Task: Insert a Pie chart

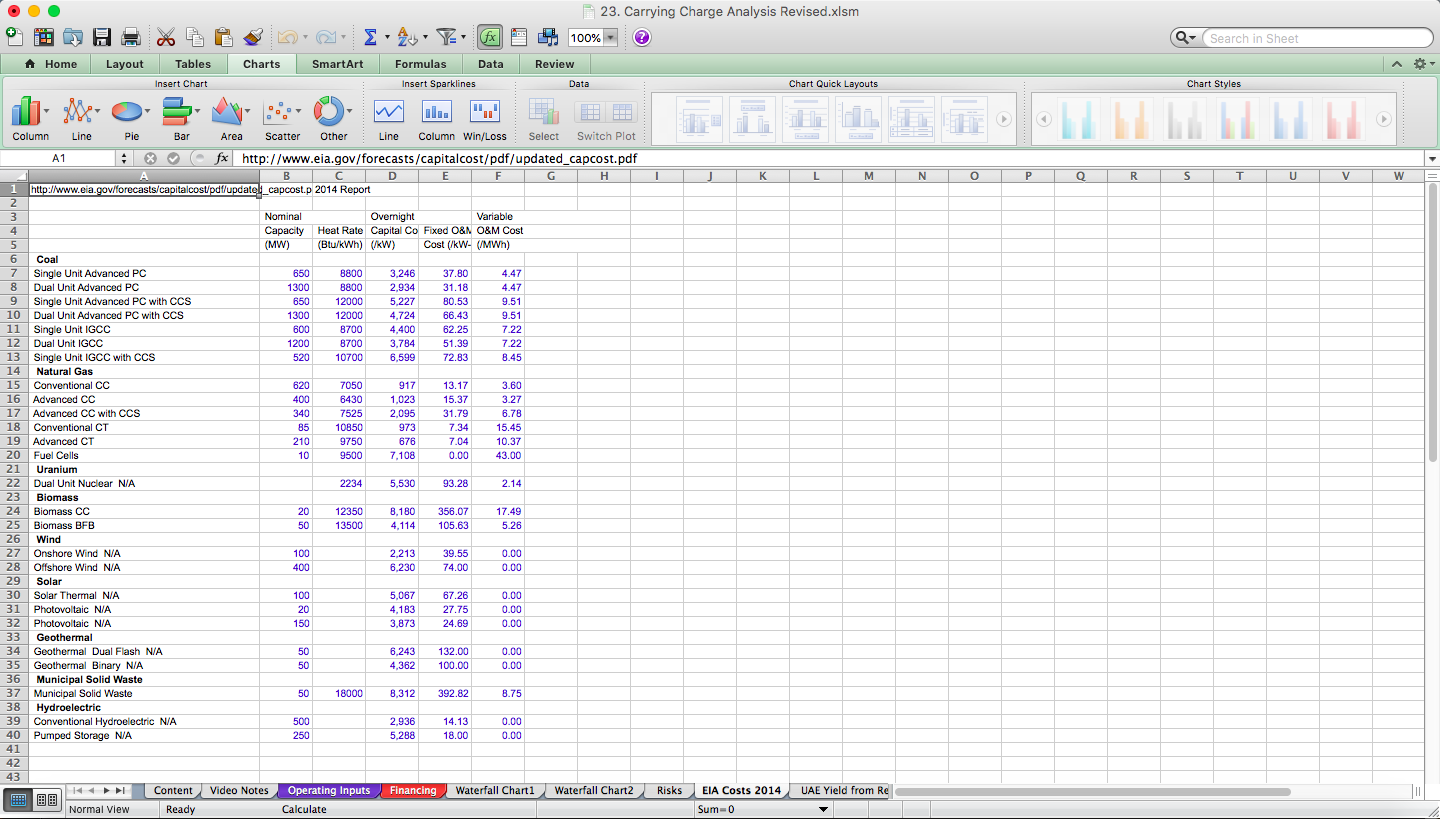Action: pos(131,119)
